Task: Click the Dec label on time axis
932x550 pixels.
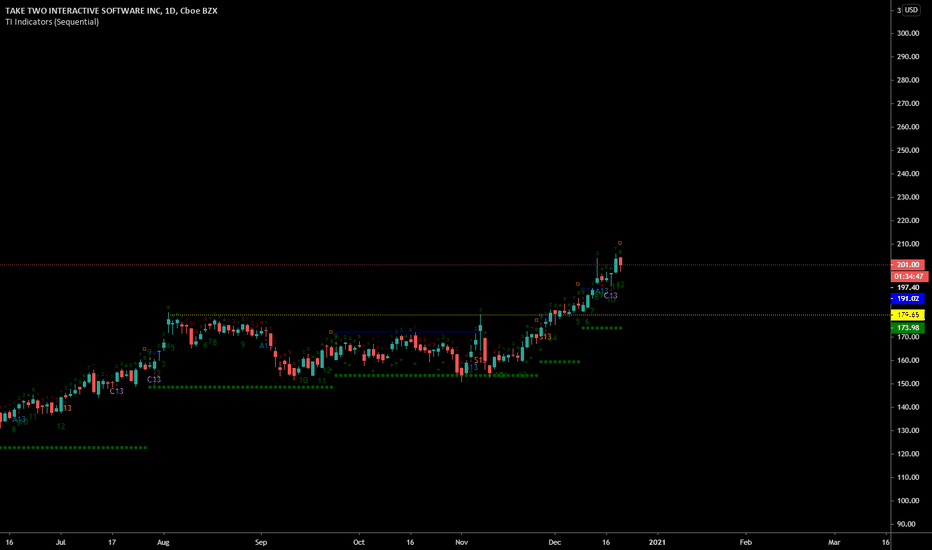Action: [x=555, y=542]
